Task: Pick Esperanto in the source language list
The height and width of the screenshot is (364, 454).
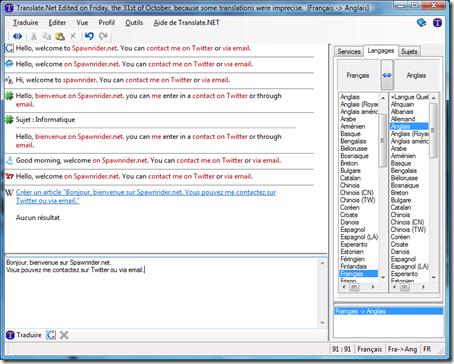Action: pyautogui.click(x=354, y=244)
